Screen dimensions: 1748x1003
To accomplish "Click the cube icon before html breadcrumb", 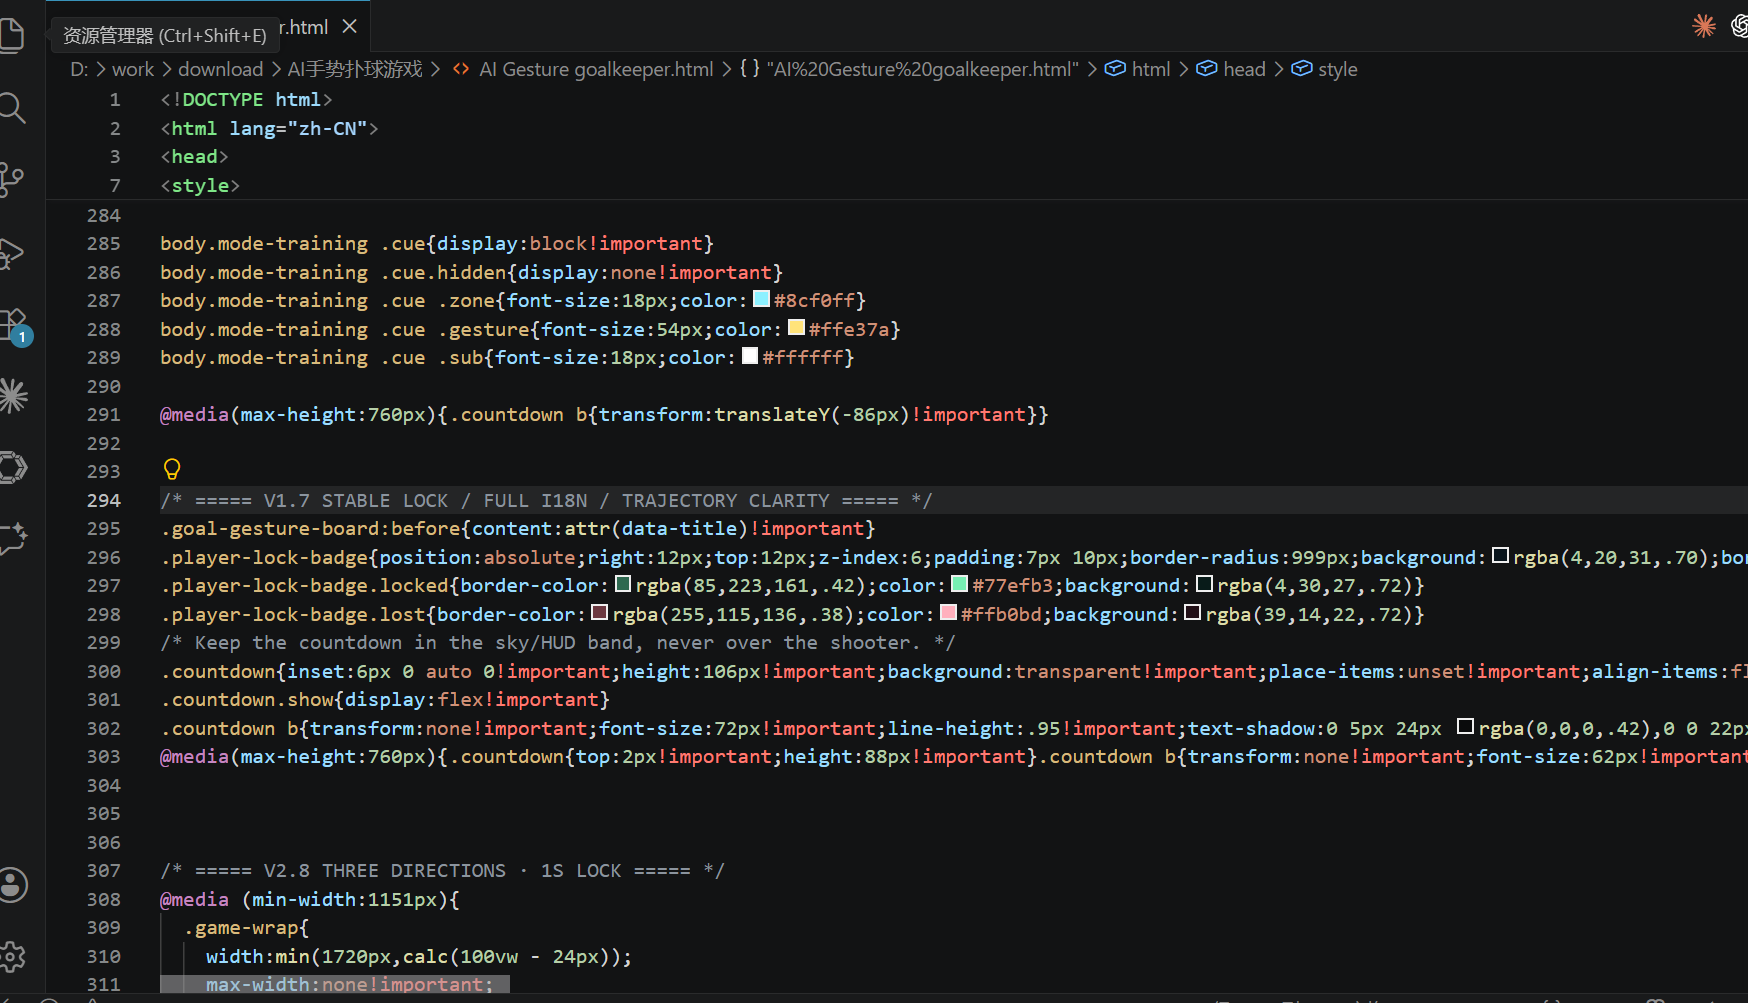I will [x=1115, y=69].
